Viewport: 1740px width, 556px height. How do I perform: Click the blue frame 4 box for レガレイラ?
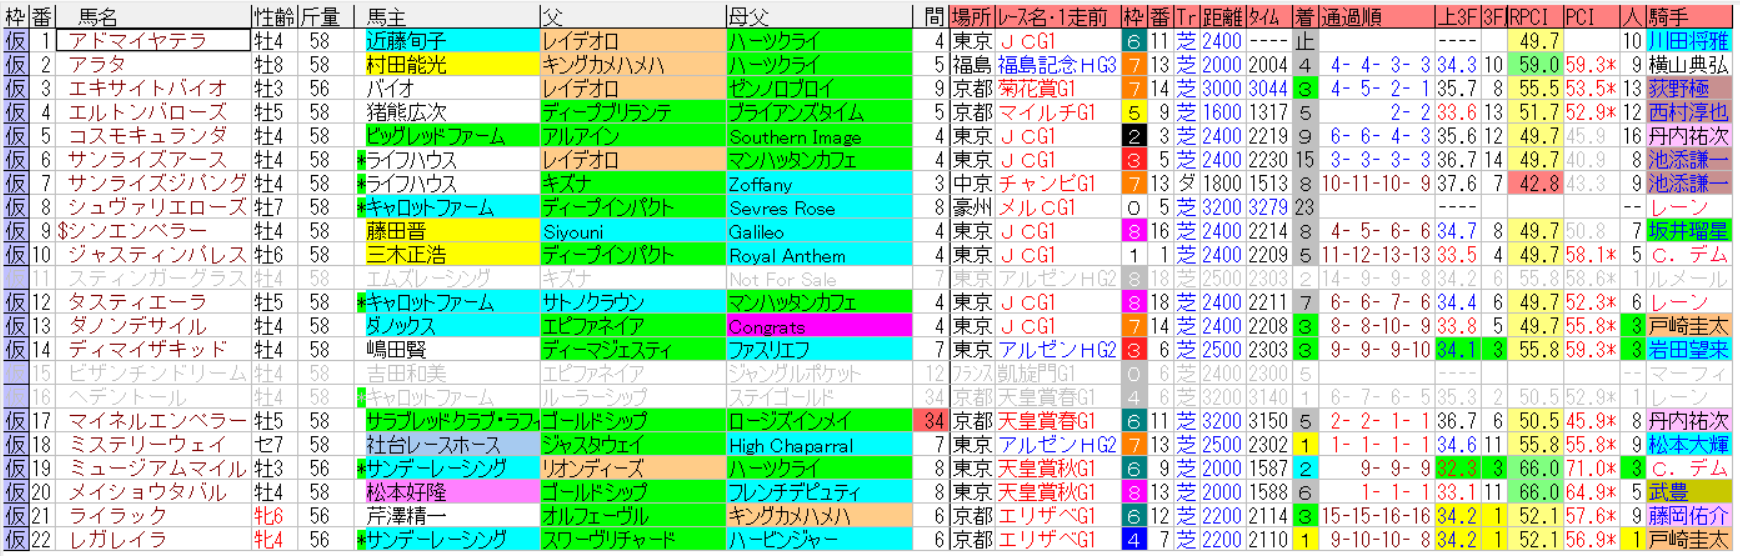click(1133, 539)
